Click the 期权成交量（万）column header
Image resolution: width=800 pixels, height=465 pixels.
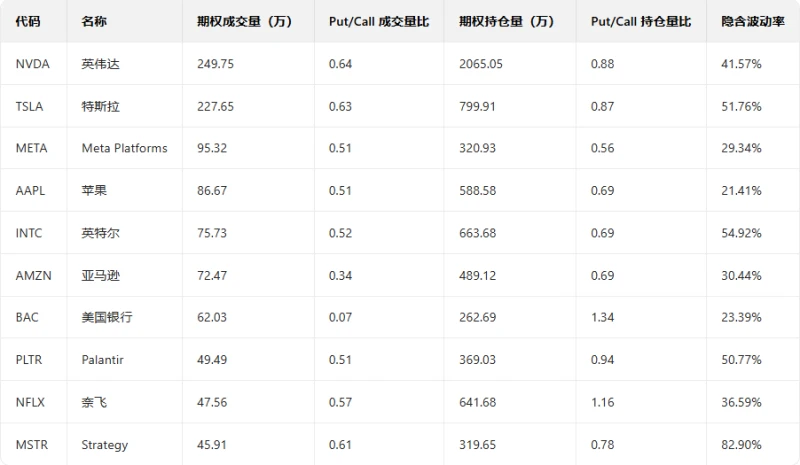[x=245, y=21]
